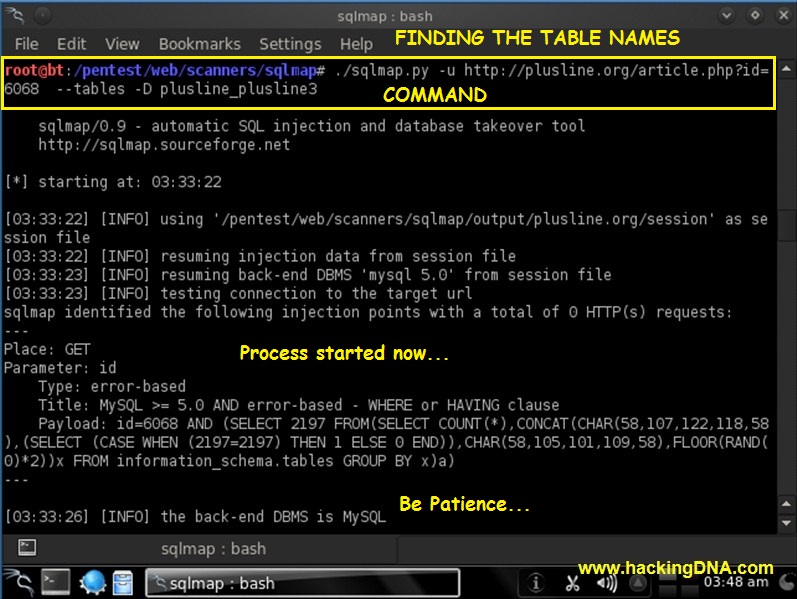Click the root@bt prompt text

[x=34, y=70]
